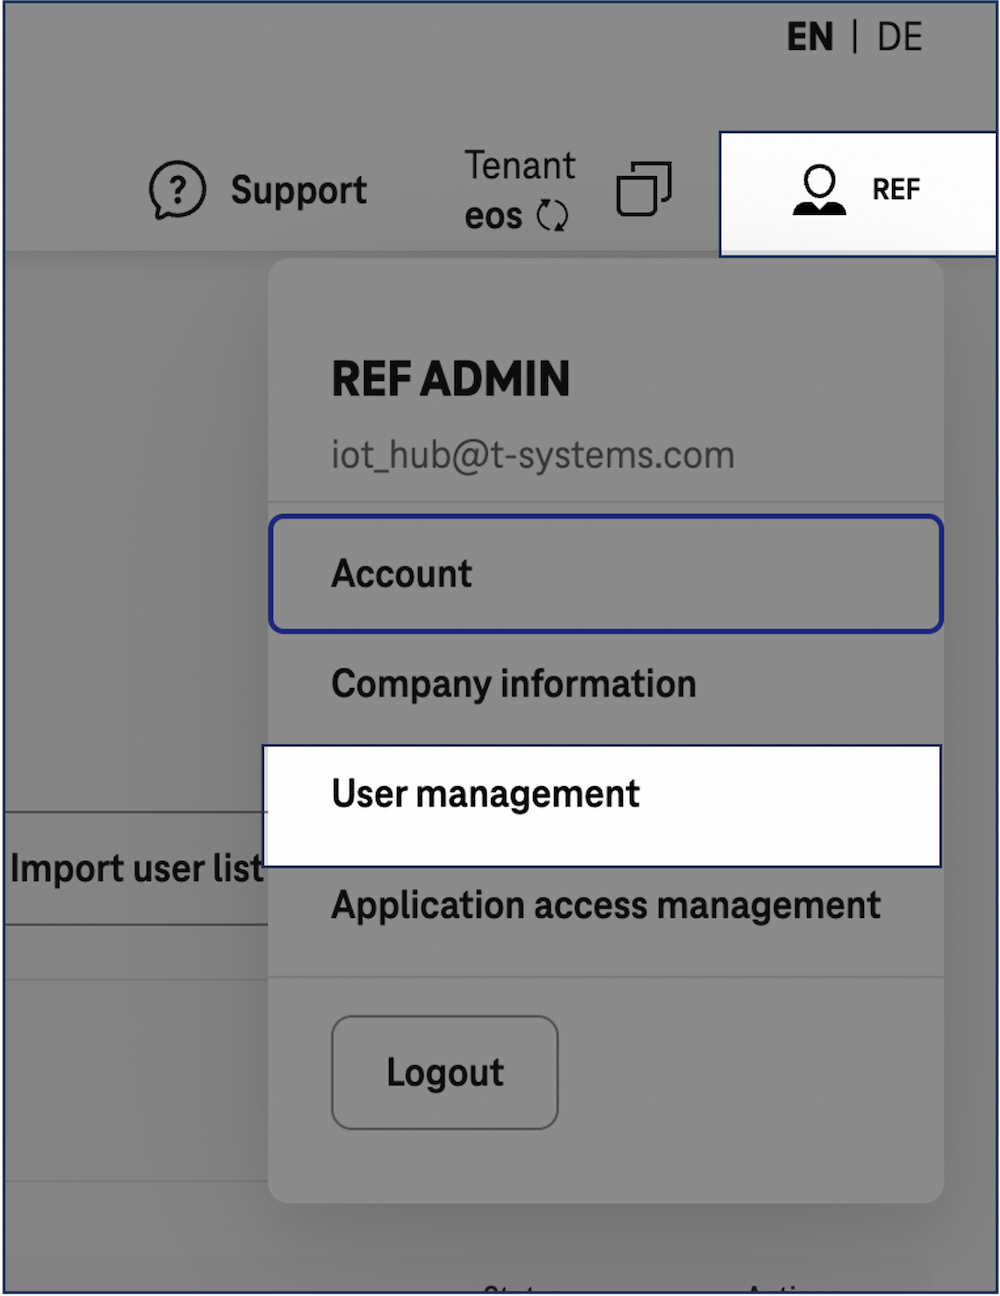Click the tenant switch refresh icon
Image resolution: width=1000 pixels, height=1296 pixels.
553,216
